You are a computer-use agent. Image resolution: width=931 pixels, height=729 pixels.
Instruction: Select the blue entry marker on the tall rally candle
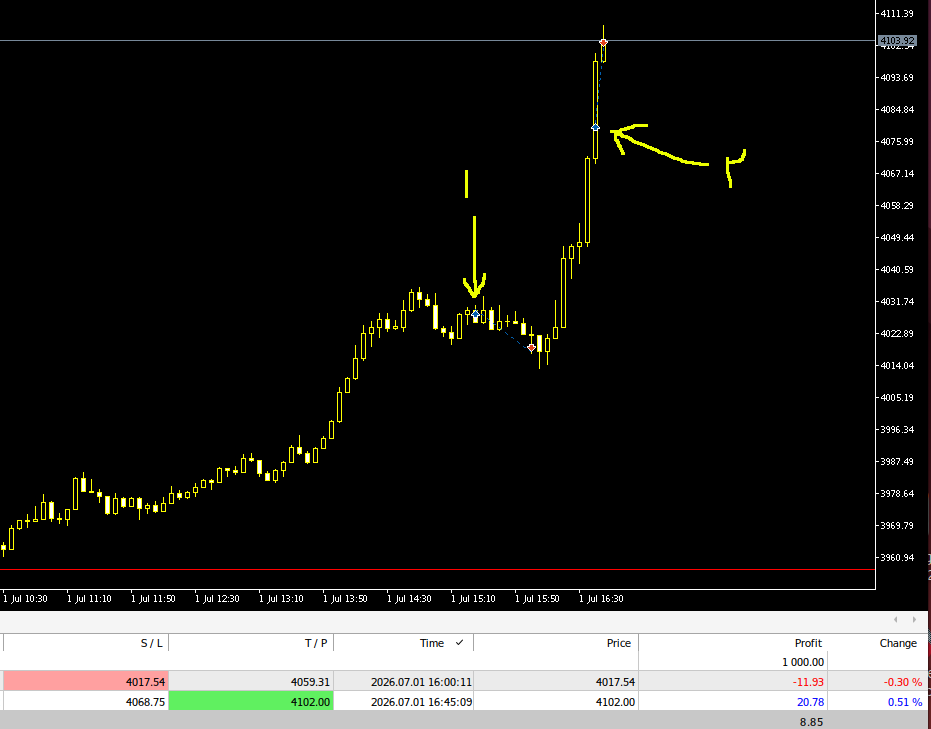[x=596, y=127]
